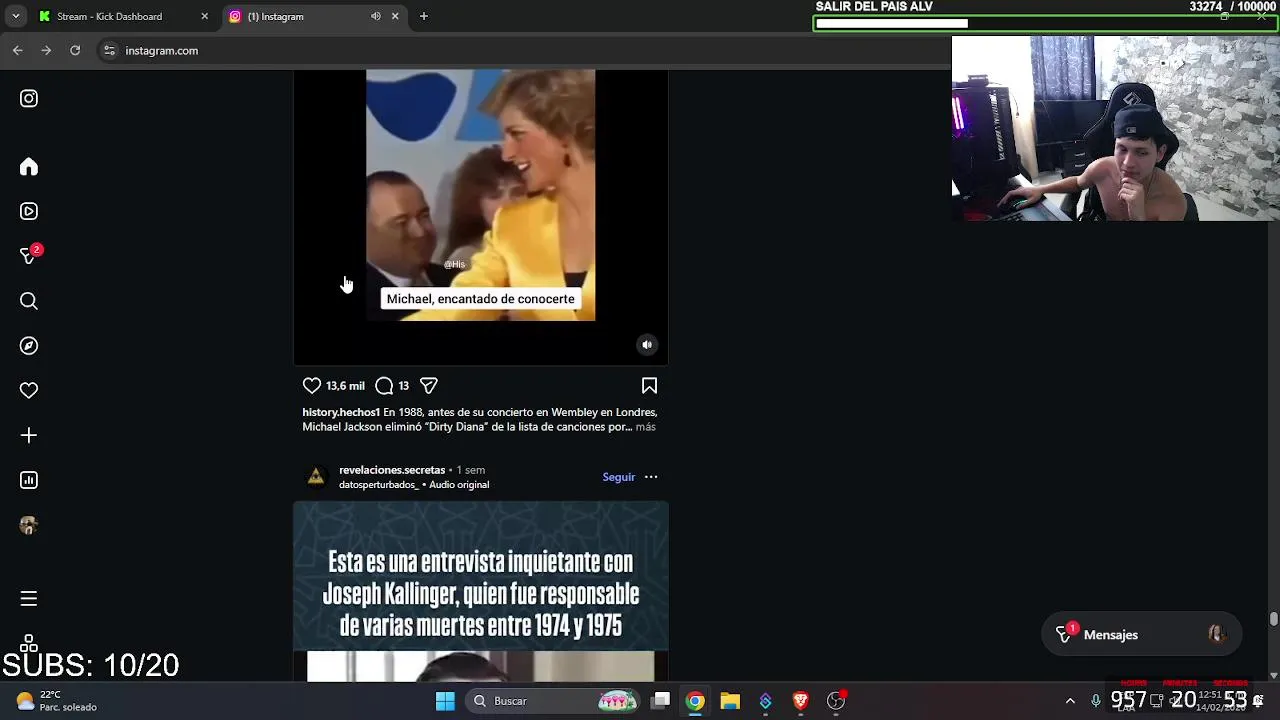This screenshot has height=720, width=1280.
Task: Open the dashboard insights icon in sidebar
Action: coord(29,480)
